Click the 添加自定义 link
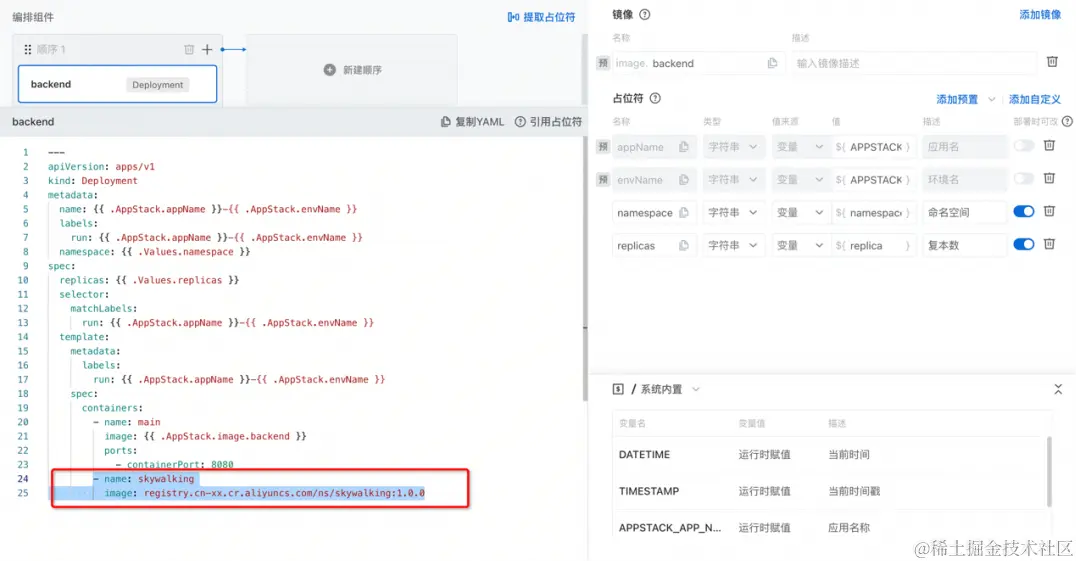 (x=1035, y=99)
